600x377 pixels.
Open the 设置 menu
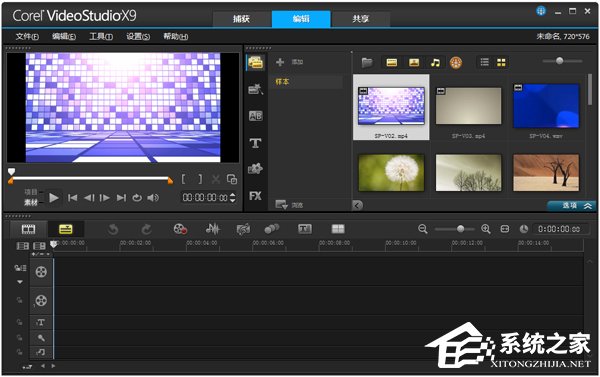[x=138, y=36]
